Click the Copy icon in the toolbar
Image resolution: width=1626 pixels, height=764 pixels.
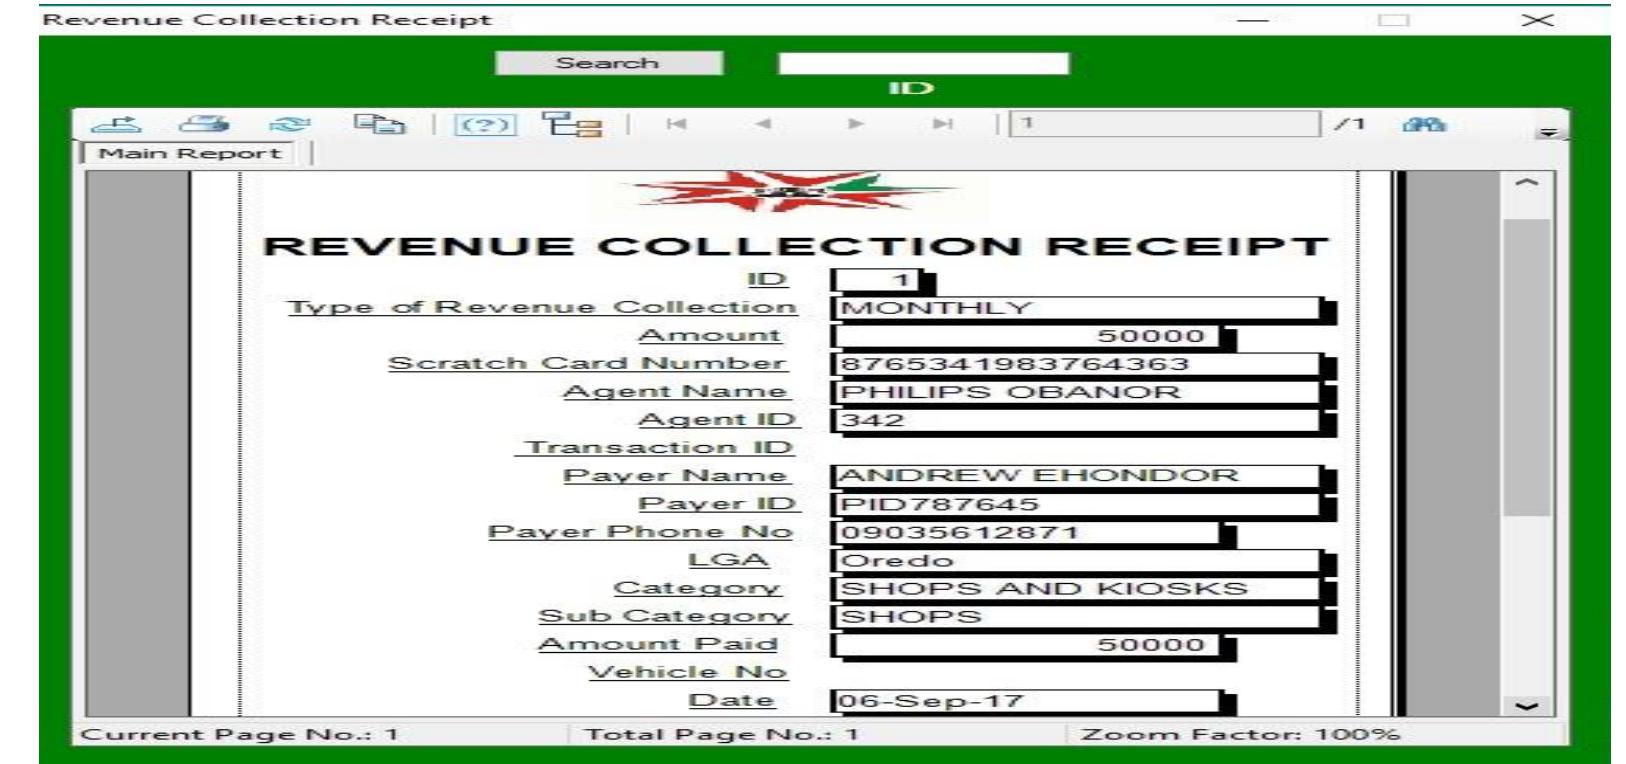[x=379, y=124]
